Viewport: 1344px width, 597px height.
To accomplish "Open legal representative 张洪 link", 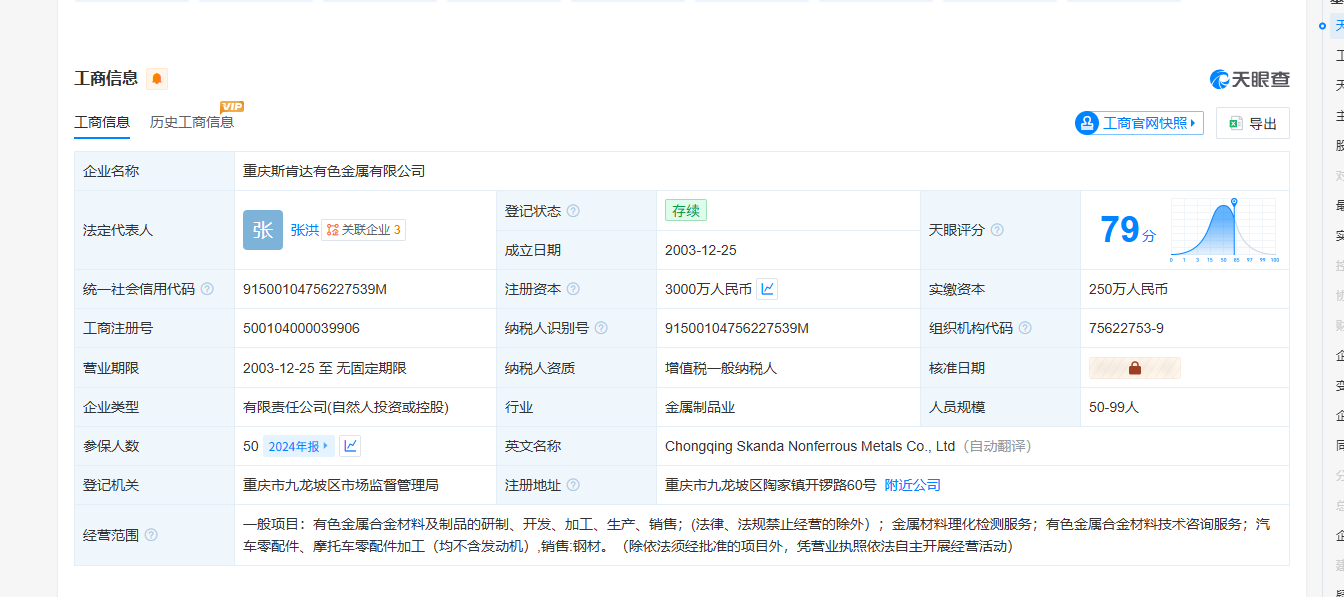I will 305,230.
